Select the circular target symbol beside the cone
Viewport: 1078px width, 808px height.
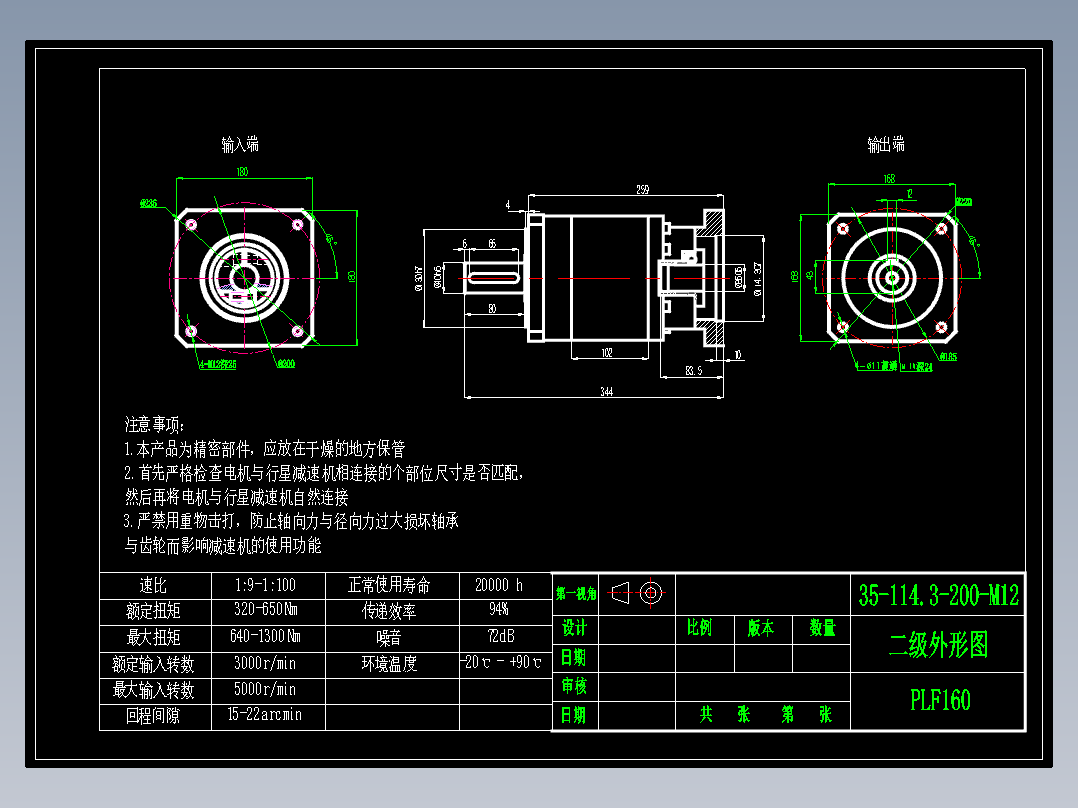pos(652,592)
